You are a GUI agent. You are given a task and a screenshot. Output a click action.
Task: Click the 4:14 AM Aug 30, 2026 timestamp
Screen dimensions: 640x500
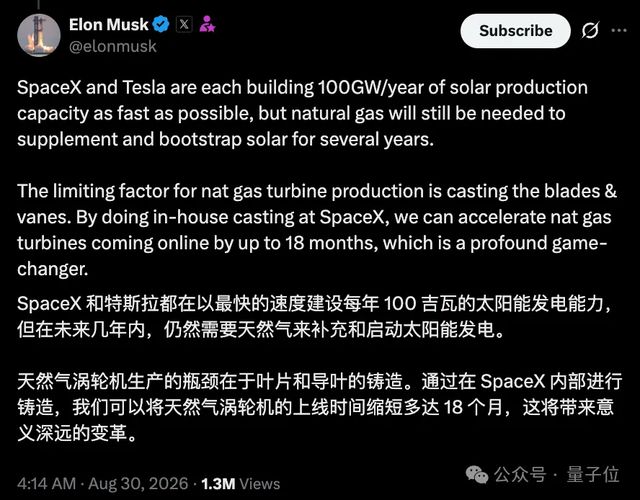[103, 484]
